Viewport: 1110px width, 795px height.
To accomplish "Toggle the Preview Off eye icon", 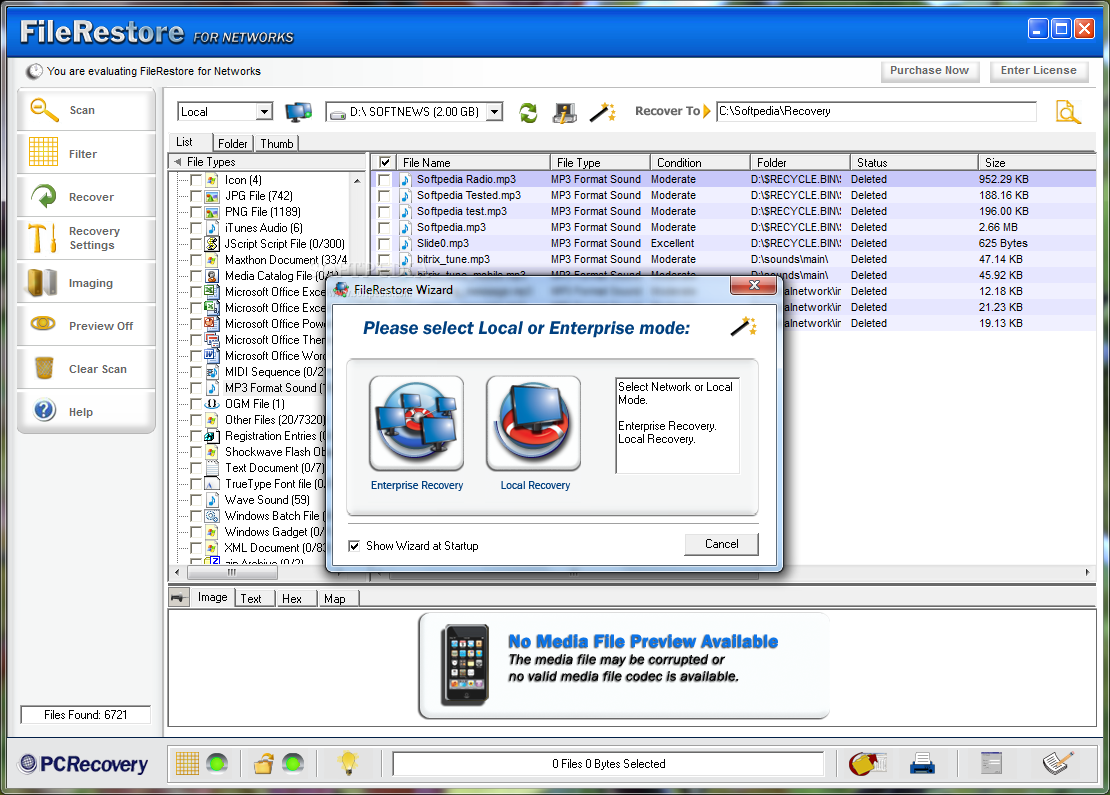I will (x=43, y=324).
